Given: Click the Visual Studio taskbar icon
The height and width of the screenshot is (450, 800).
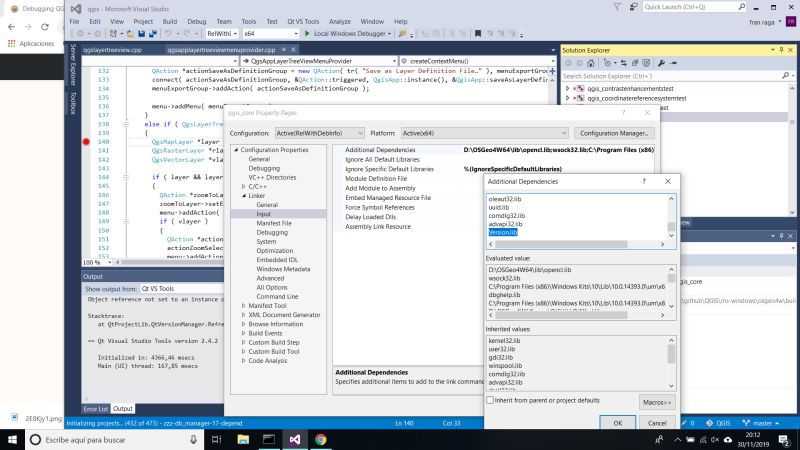Looking at the screenshot, I should pos(294,439).
